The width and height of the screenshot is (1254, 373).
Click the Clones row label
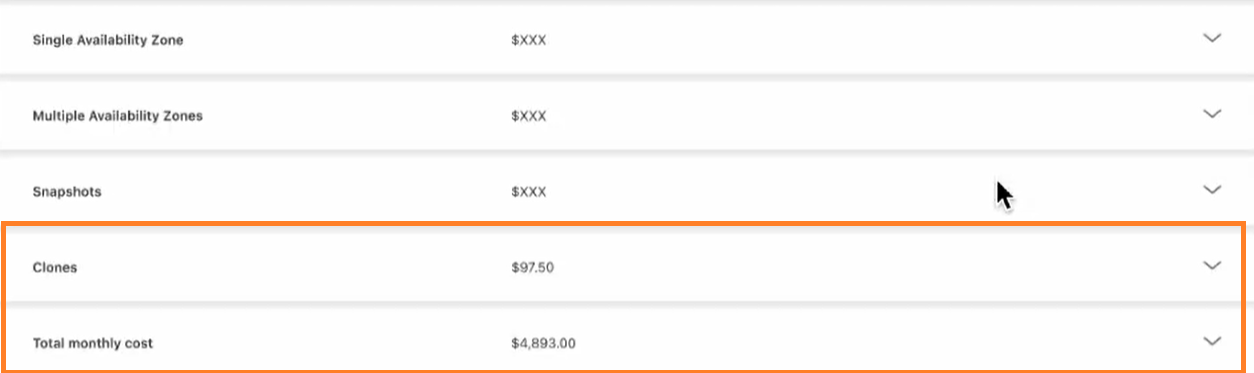coord(55,267)
